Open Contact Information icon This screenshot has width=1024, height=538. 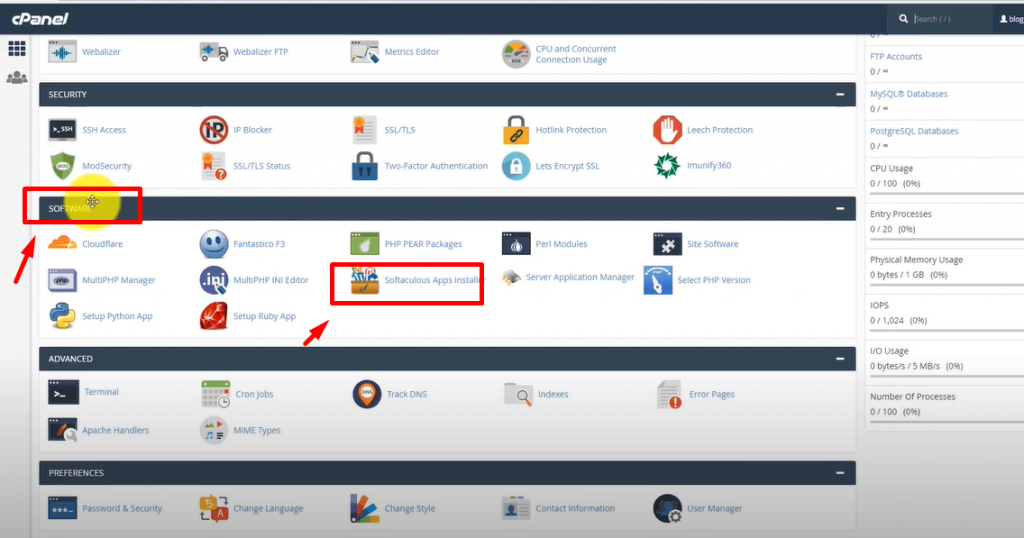(x=516, y=509)
